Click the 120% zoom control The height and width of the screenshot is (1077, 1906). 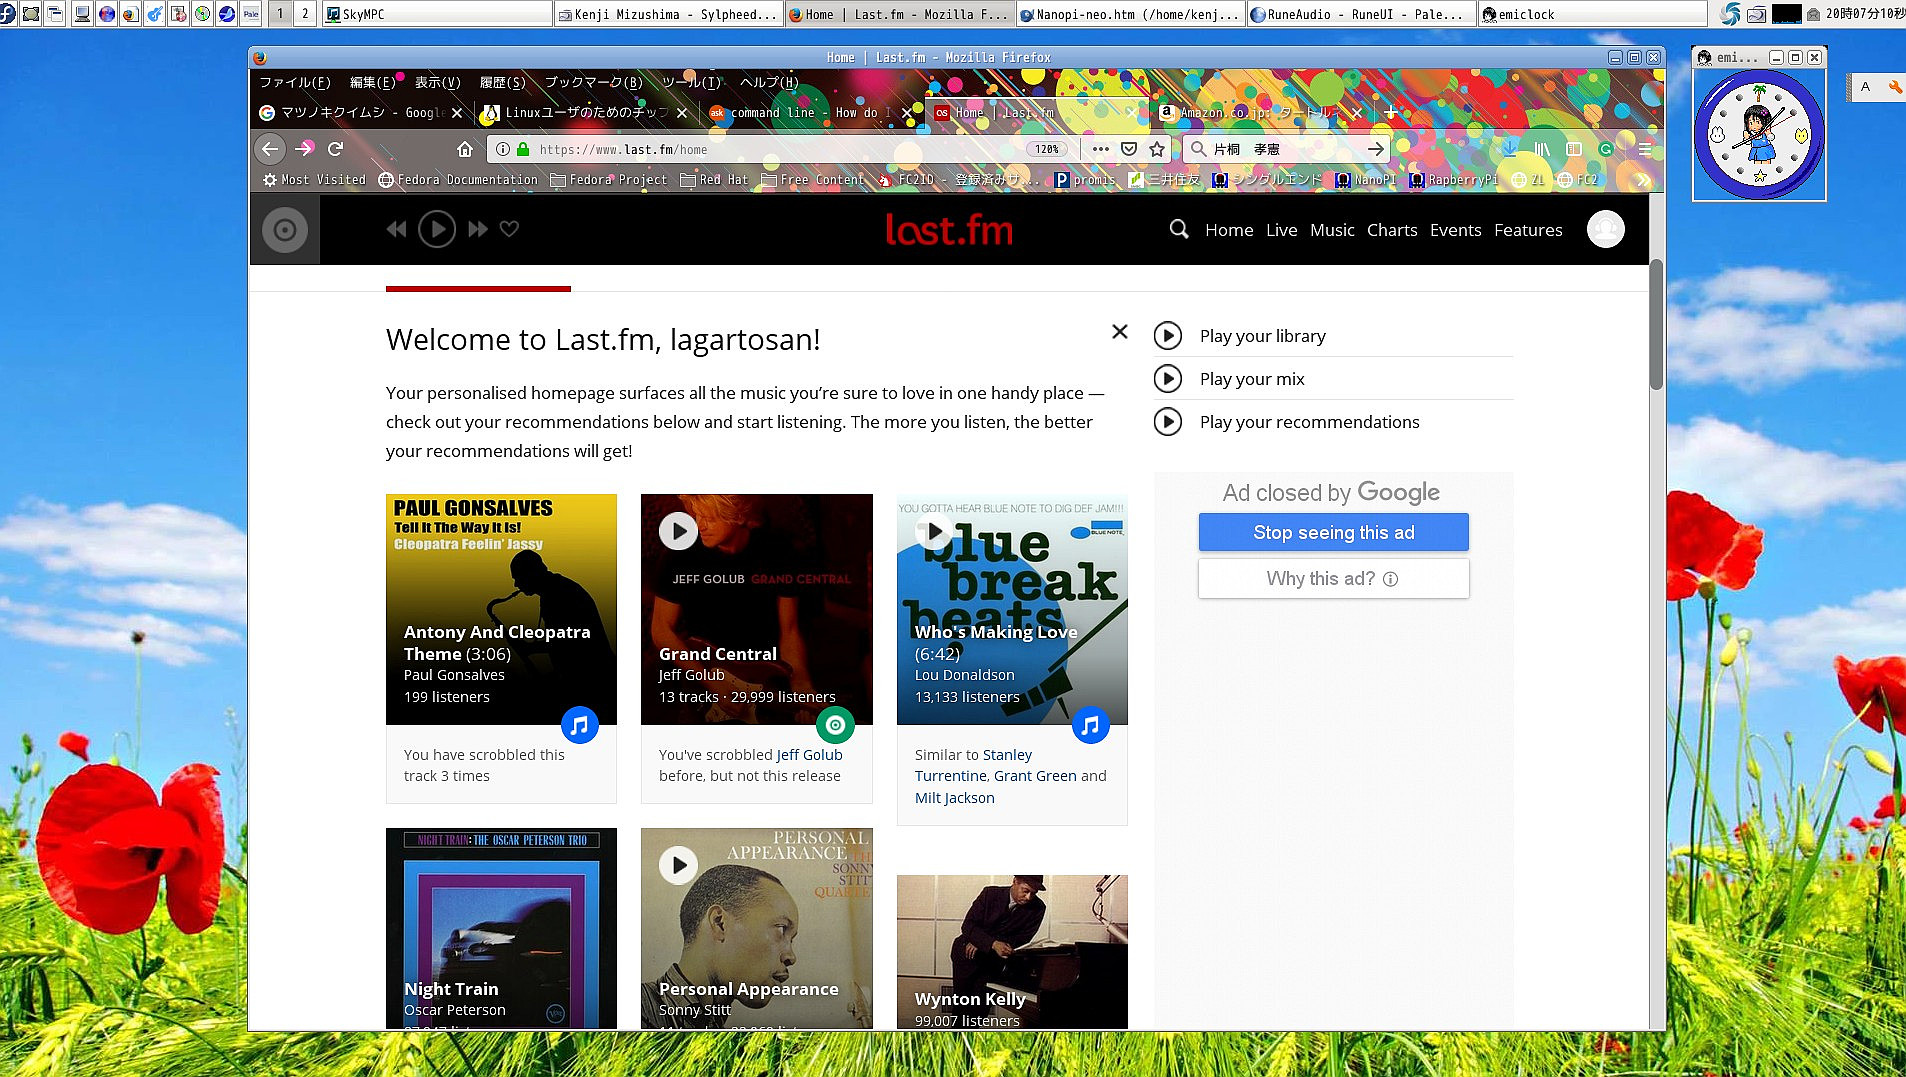click(x=1046, y=149)
